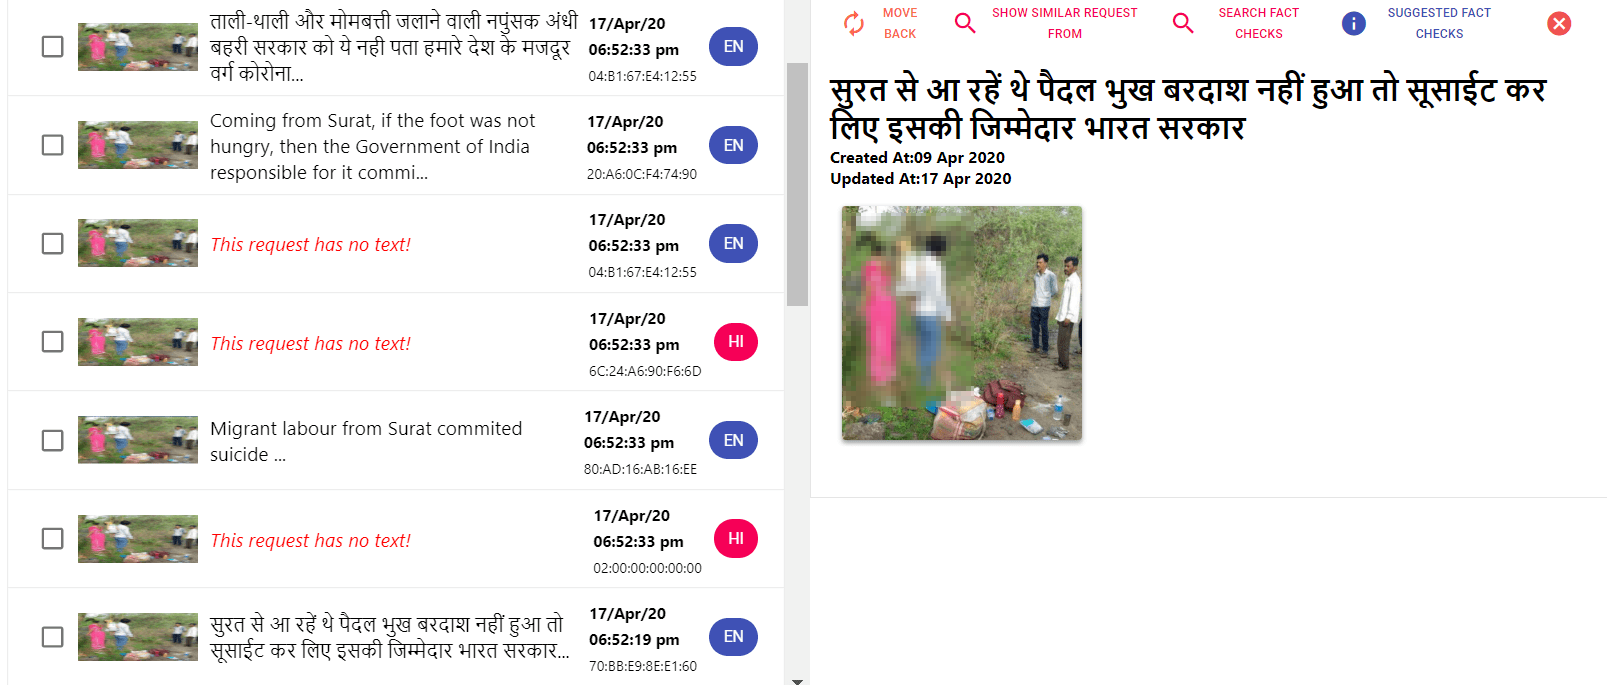Click the EN badge on the ताली-थाली request row
1607x685 pixels.
[x=733, y=46]
